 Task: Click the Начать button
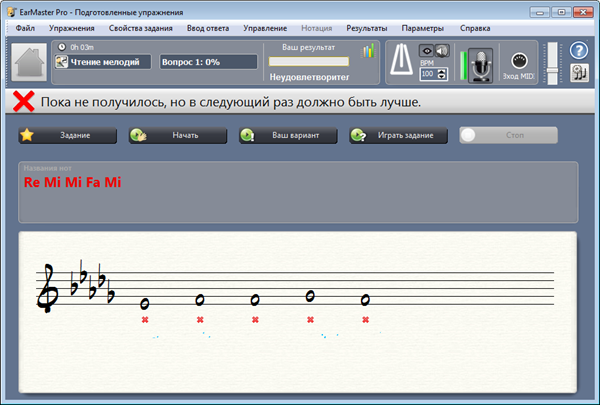point(178,135)
